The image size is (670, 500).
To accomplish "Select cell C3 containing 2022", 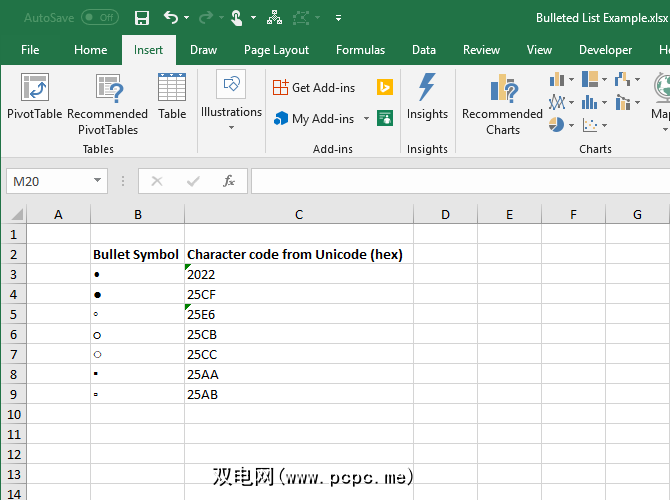I will [x=298, y=274].
